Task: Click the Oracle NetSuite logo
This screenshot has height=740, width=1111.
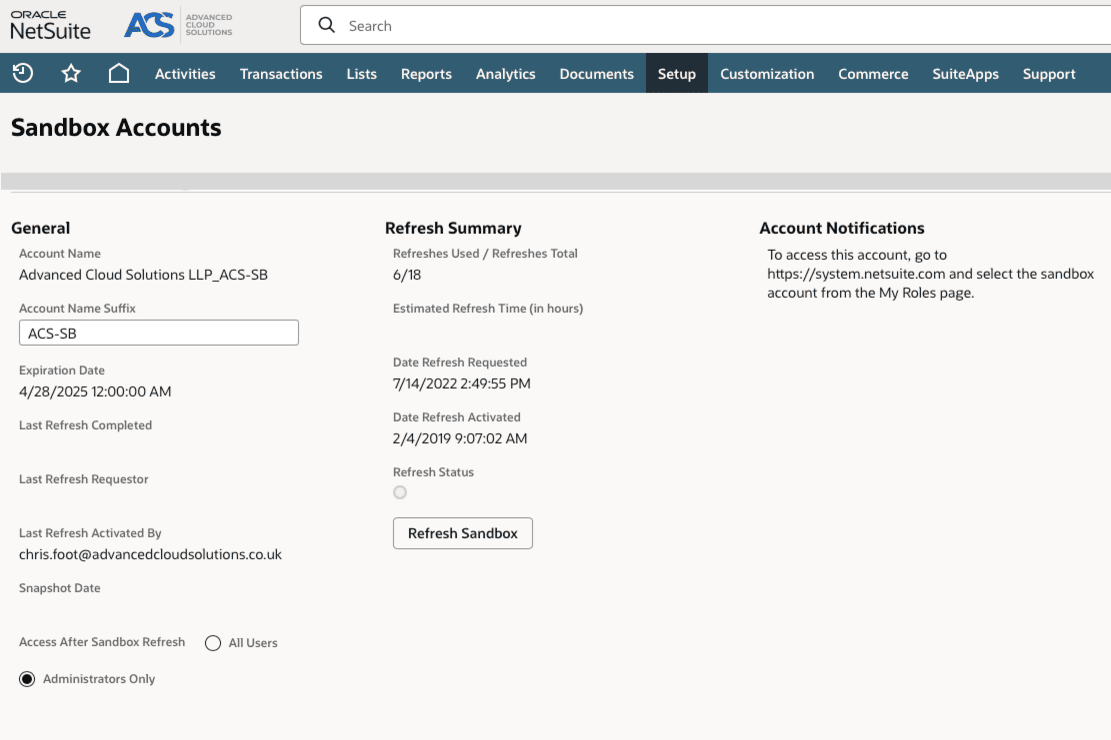Action: click(x=50, y=26)
